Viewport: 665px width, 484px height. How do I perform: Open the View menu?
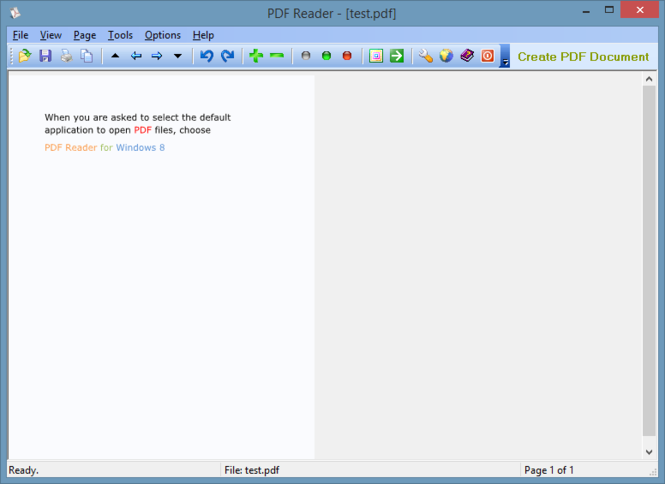51,35
